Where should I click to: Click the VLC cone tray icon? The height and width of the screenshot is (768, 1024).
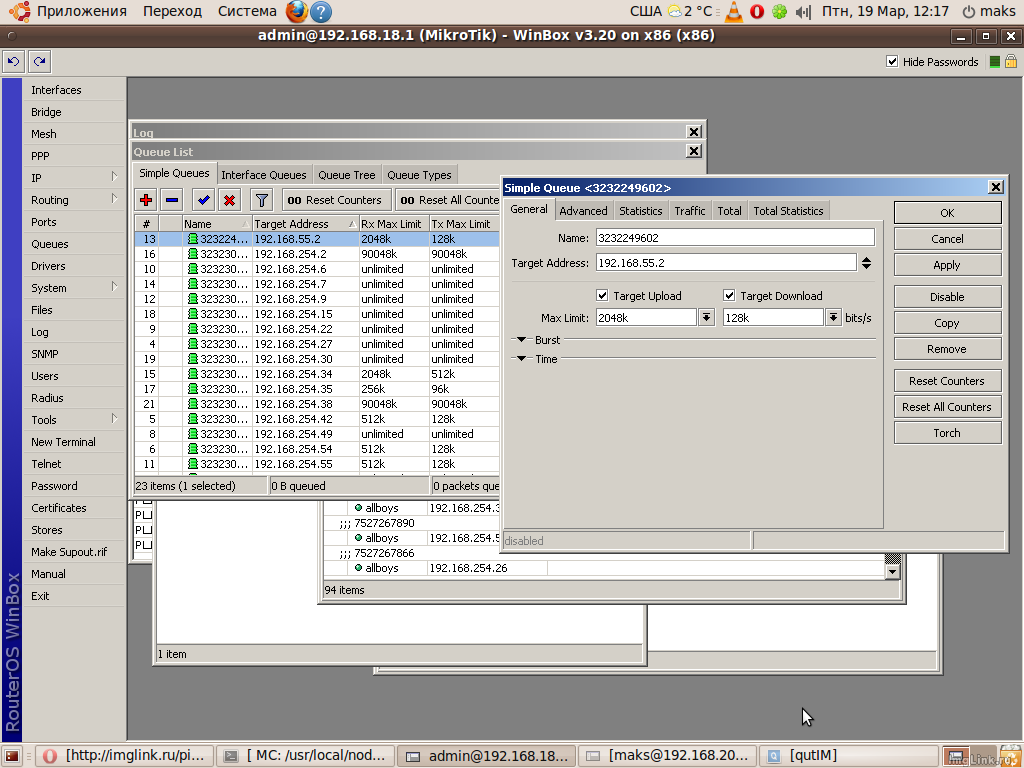click(734, 11)
